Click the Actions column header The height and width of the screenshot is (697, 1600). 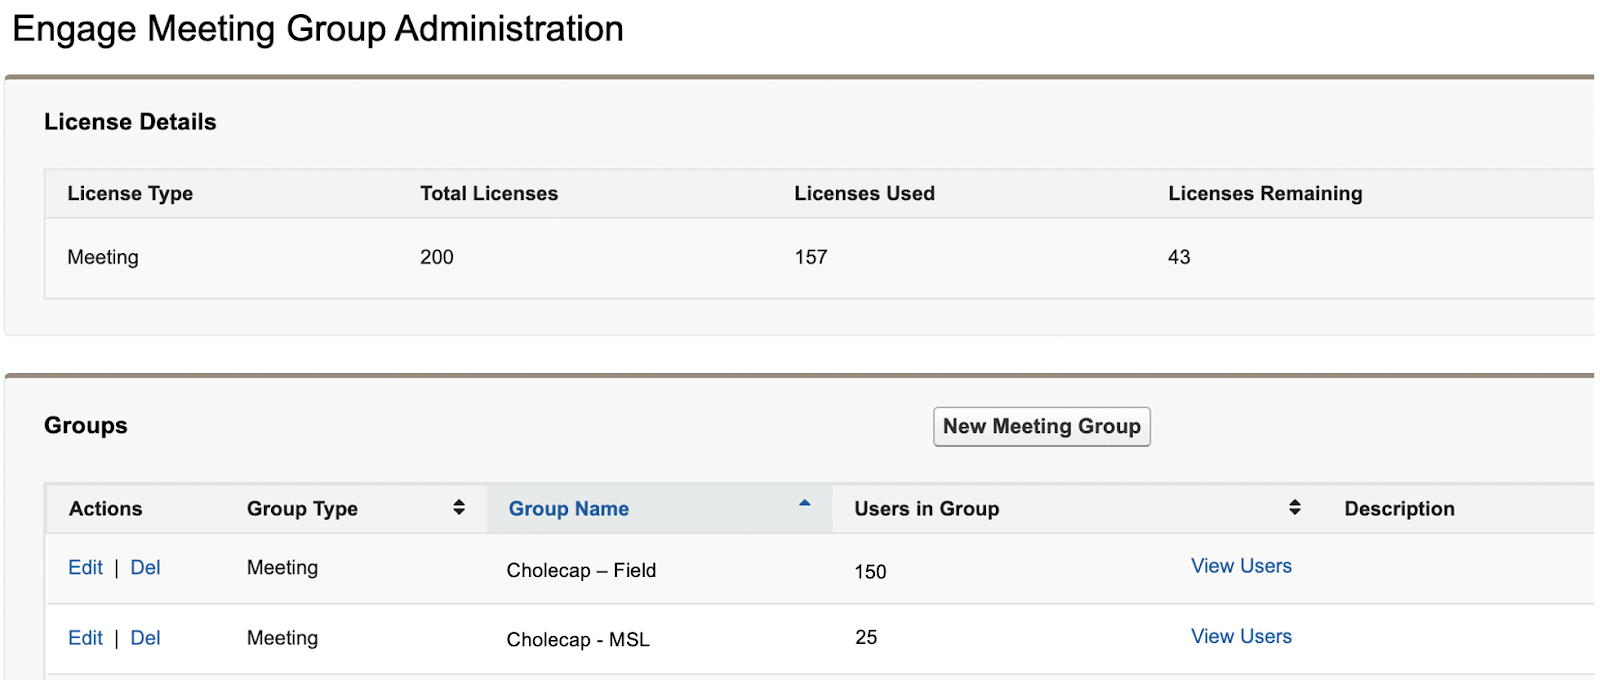105,509
